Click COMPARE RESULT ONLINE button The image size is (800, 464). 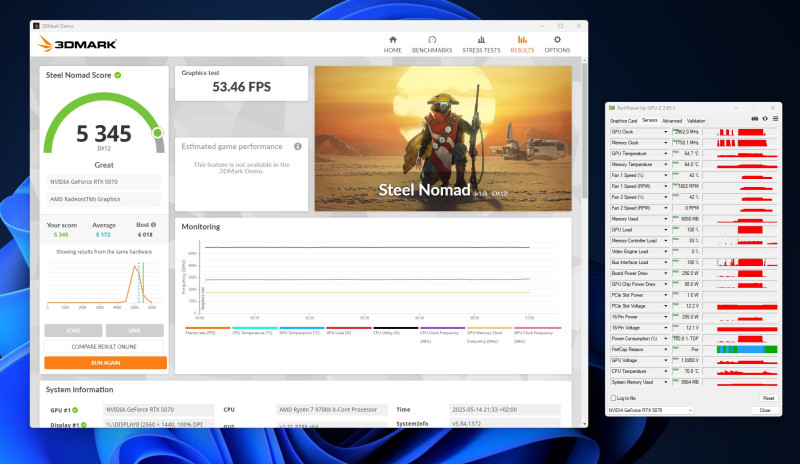[104, 347]
